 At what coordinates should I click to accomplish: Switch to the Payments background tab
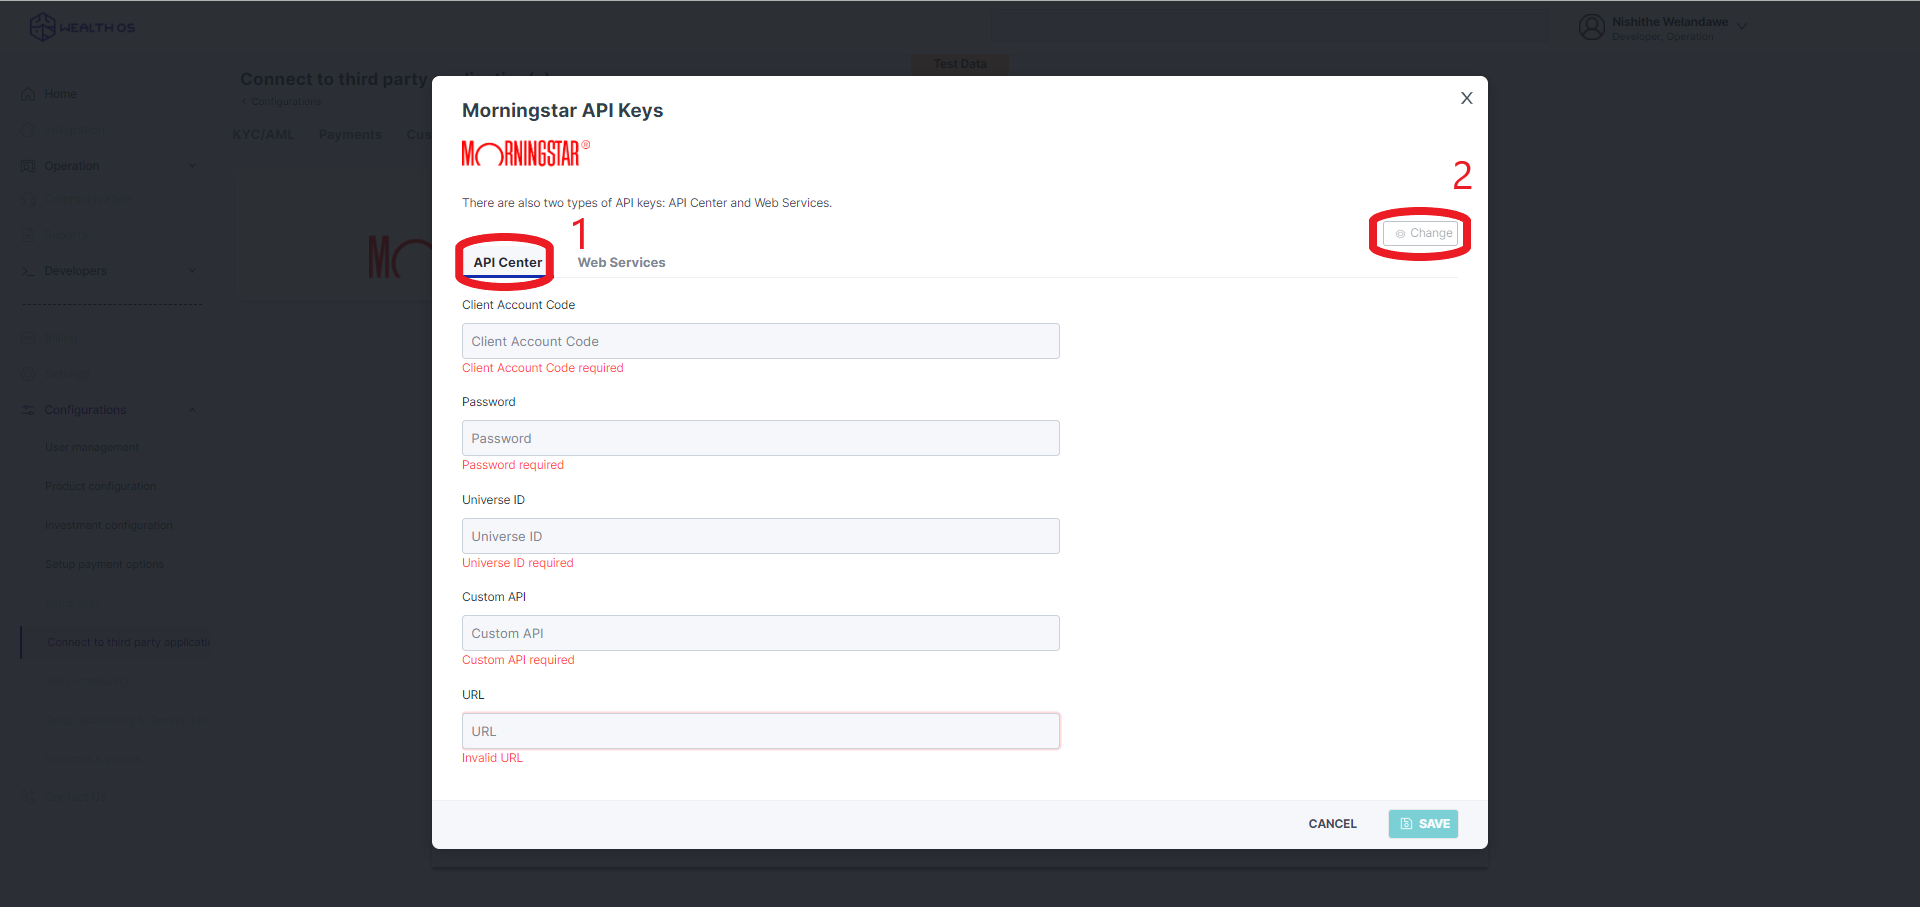pos(350,135)
